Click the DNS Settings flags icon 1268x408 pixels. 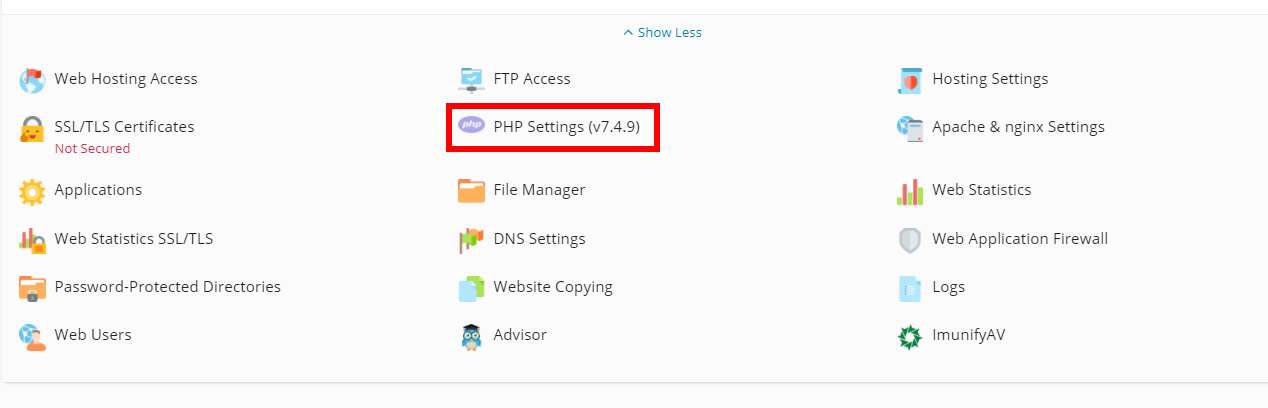[471, 240]
